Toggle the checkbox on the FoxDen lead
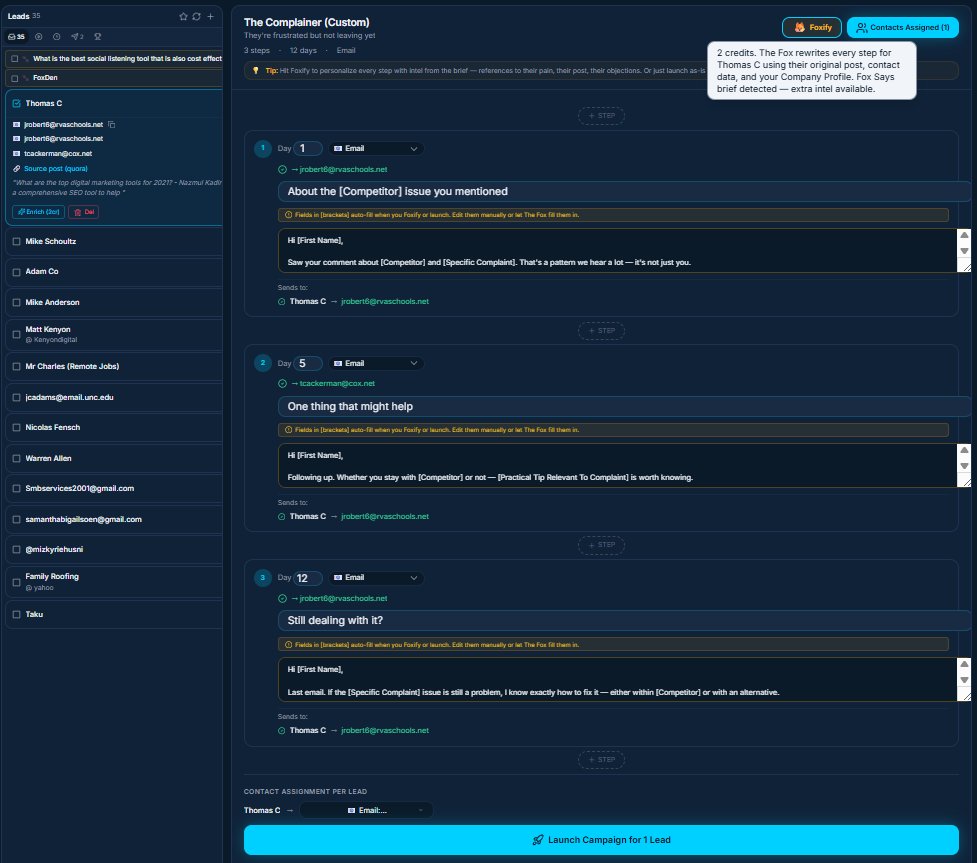This screenshot has height=863, width=977. pyautogui.click(x=14, y=77)
